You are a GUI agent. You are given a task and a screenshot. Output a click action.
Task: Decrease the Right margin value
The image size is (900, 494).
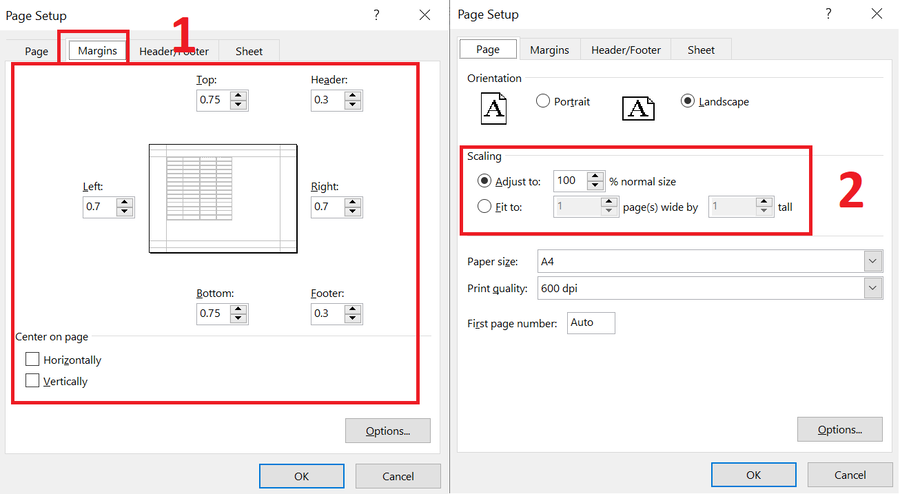coord(353,212)
